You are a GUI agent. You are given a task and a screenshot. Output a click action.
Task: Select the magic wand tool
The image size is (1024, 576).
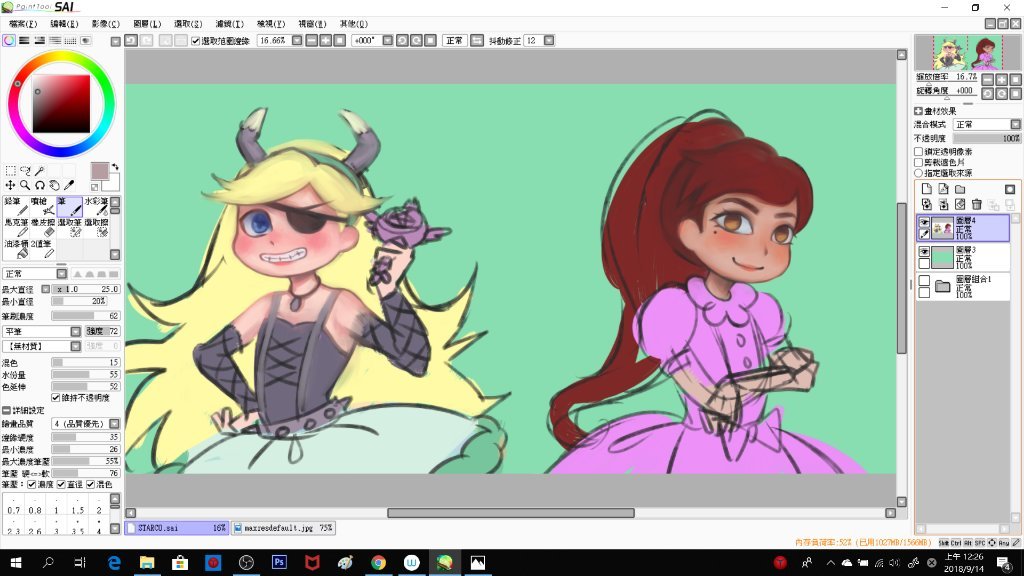(x=39, y=171)
